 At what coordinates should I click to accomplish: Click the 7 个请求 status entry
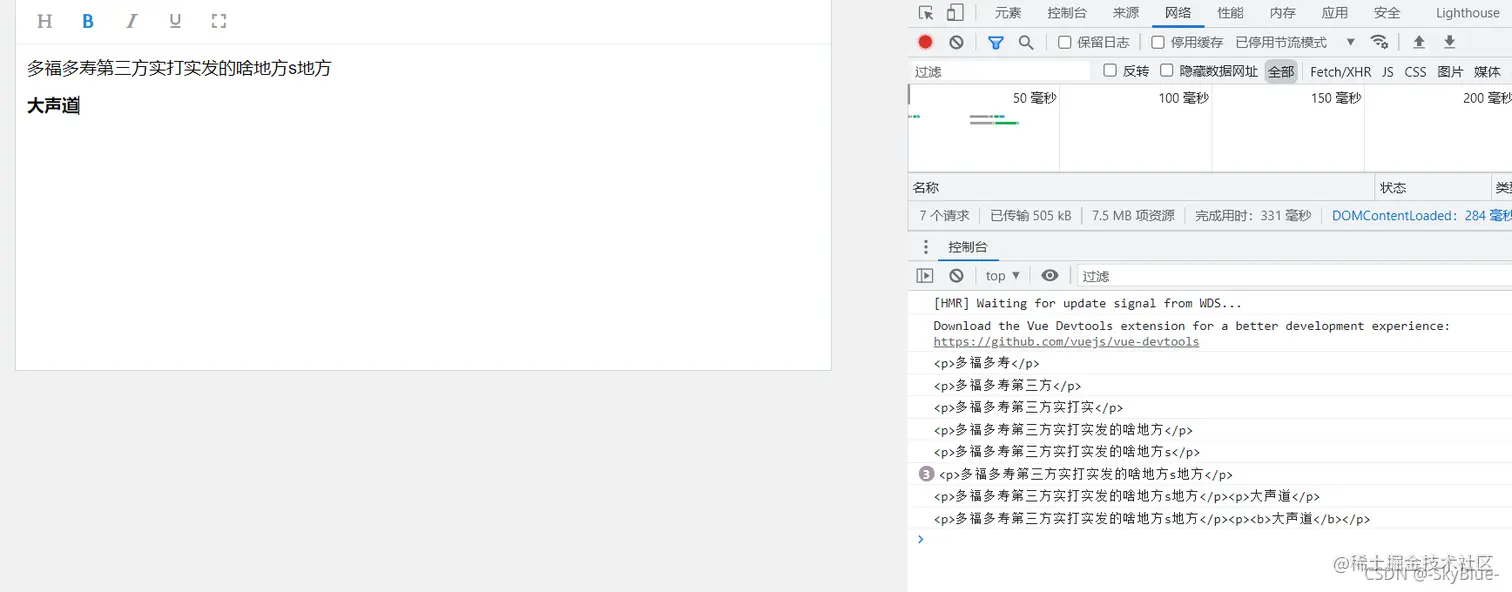click(944, 215)
